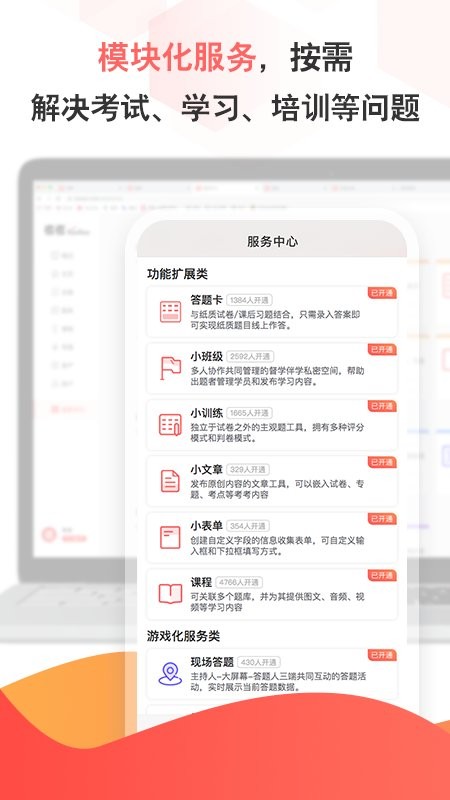Open the 小训练 service title
Viewport: 450px width, 800px height.
(x=206, y=412)
